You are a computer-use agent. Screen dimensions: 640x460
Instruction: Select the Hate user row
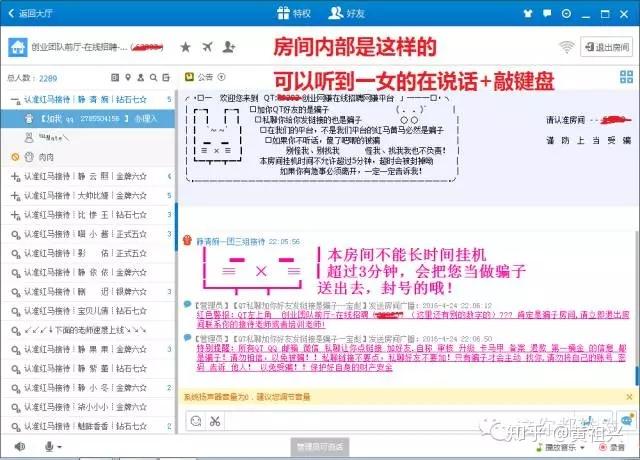[88, 138]
